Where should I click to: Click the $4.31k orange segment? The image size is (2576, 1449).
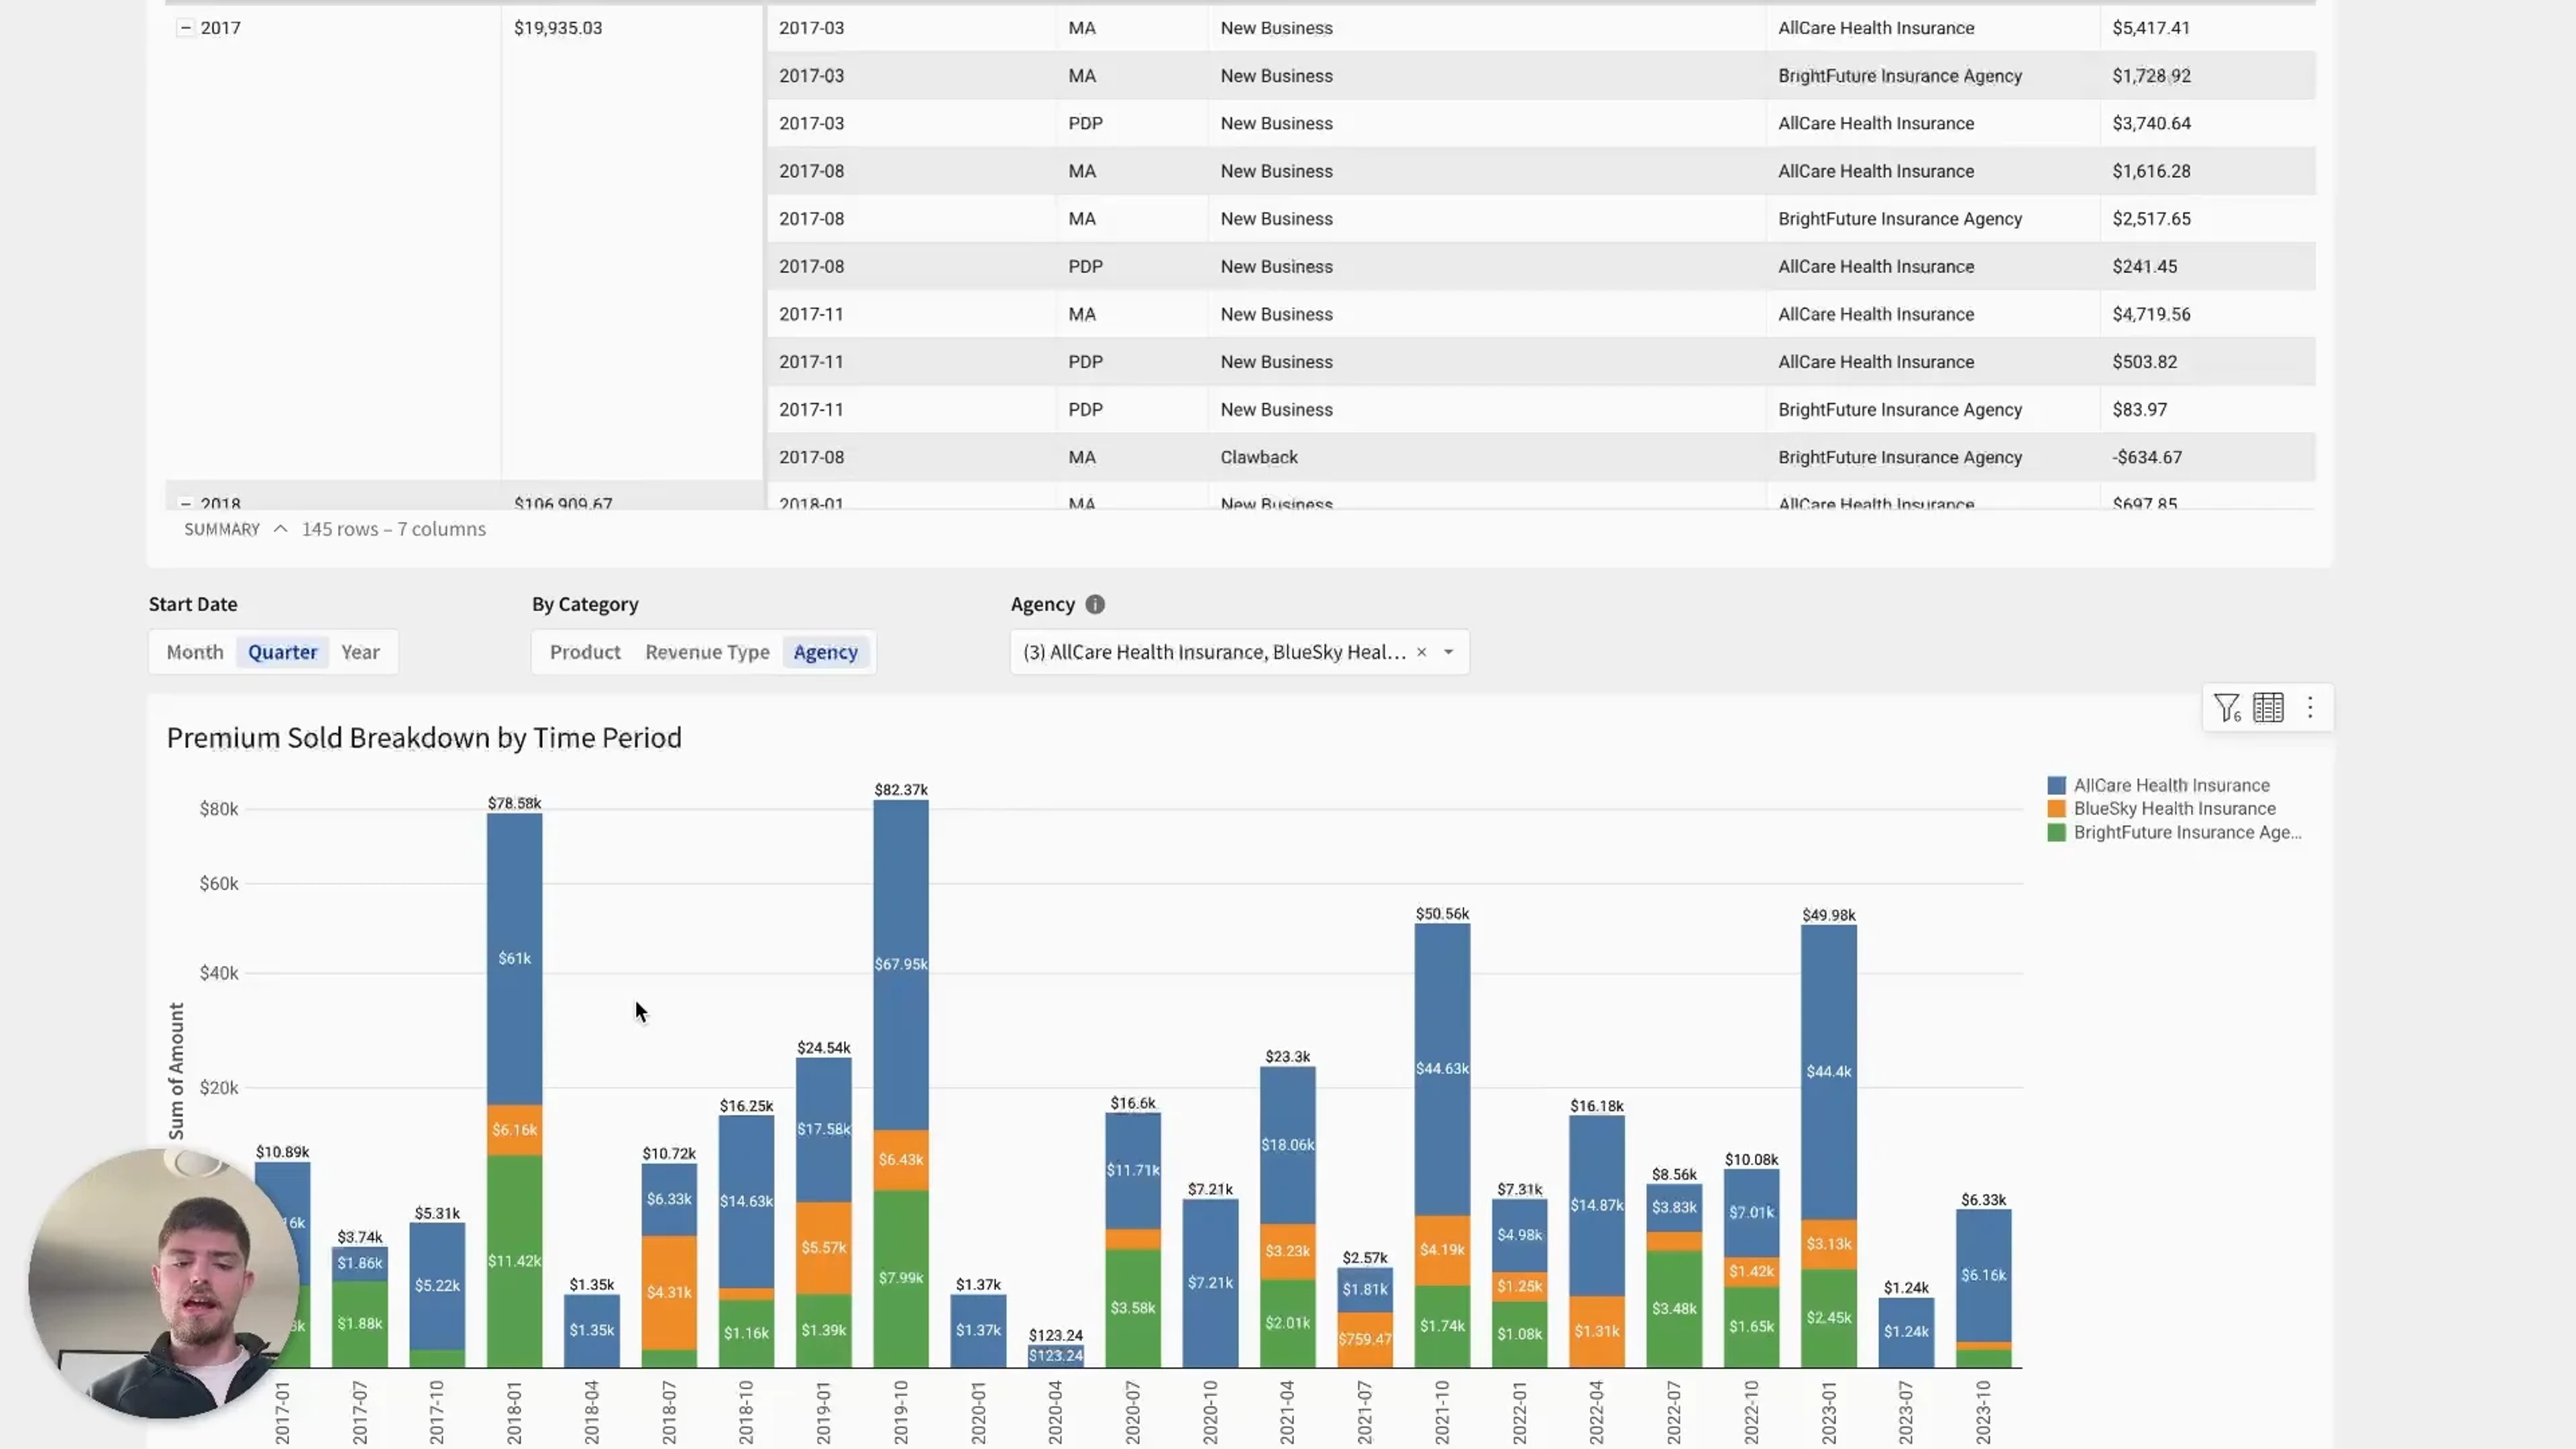point(669,1292)
